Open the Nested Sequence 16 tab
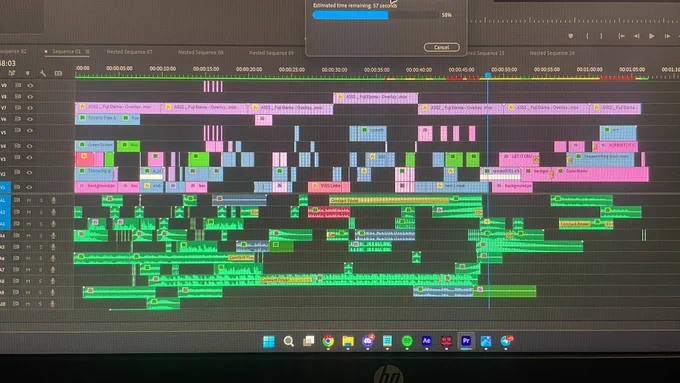The width and height of the screenshot is (680, 383). (552, 53)
